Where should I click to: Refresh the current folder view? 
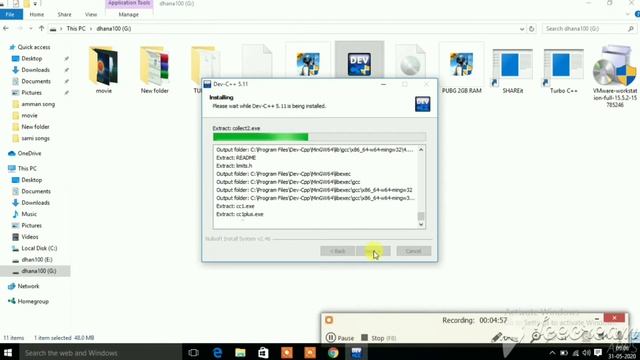531,29
